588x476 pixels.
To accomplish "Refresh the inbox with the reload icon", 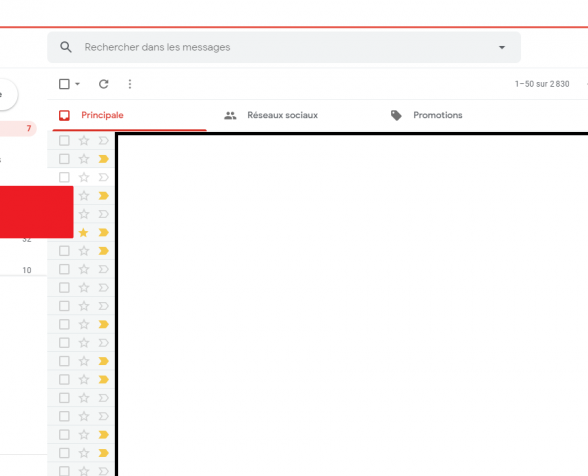I will click(104, 84).
